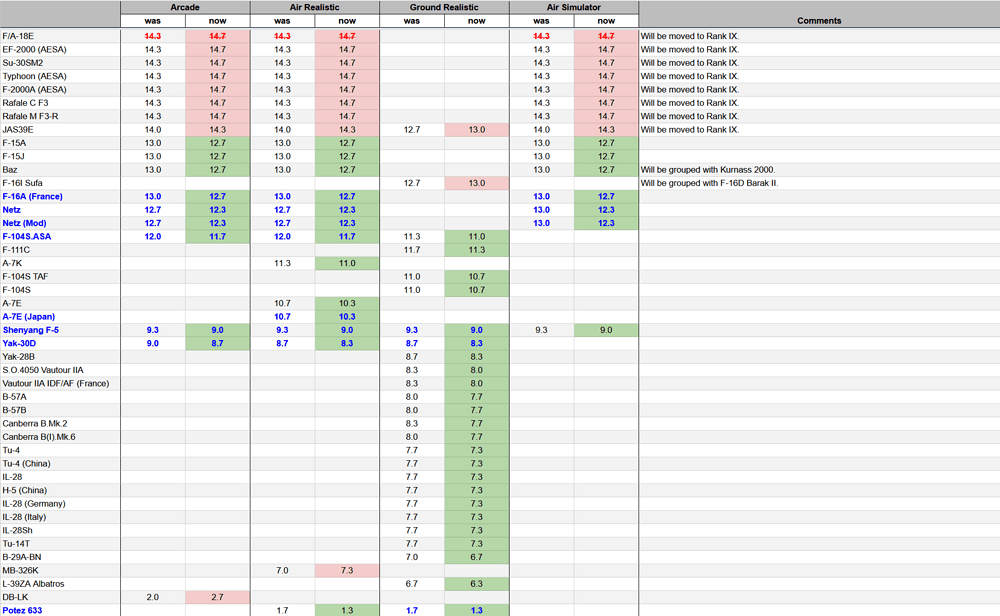Click the blue Shenyang F-5 name
The height and width of the screenshot is (616, 1000).
pos(30,329)
